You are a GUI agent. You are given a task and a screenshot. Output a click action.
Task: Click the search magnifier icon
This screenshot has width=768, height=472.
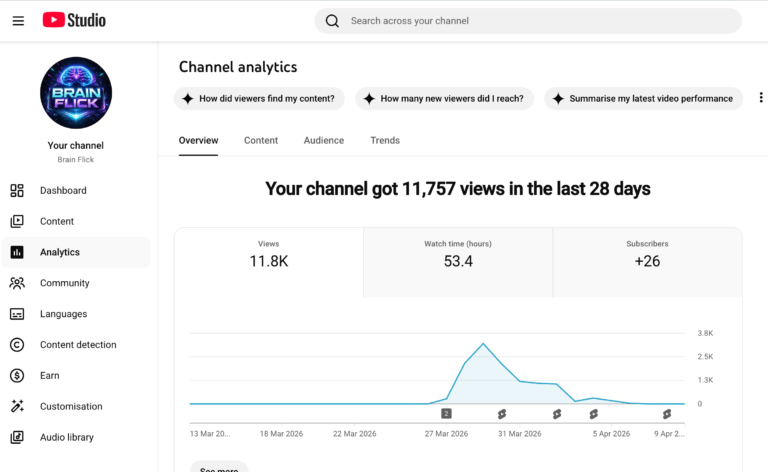click(x=333, y=20)
